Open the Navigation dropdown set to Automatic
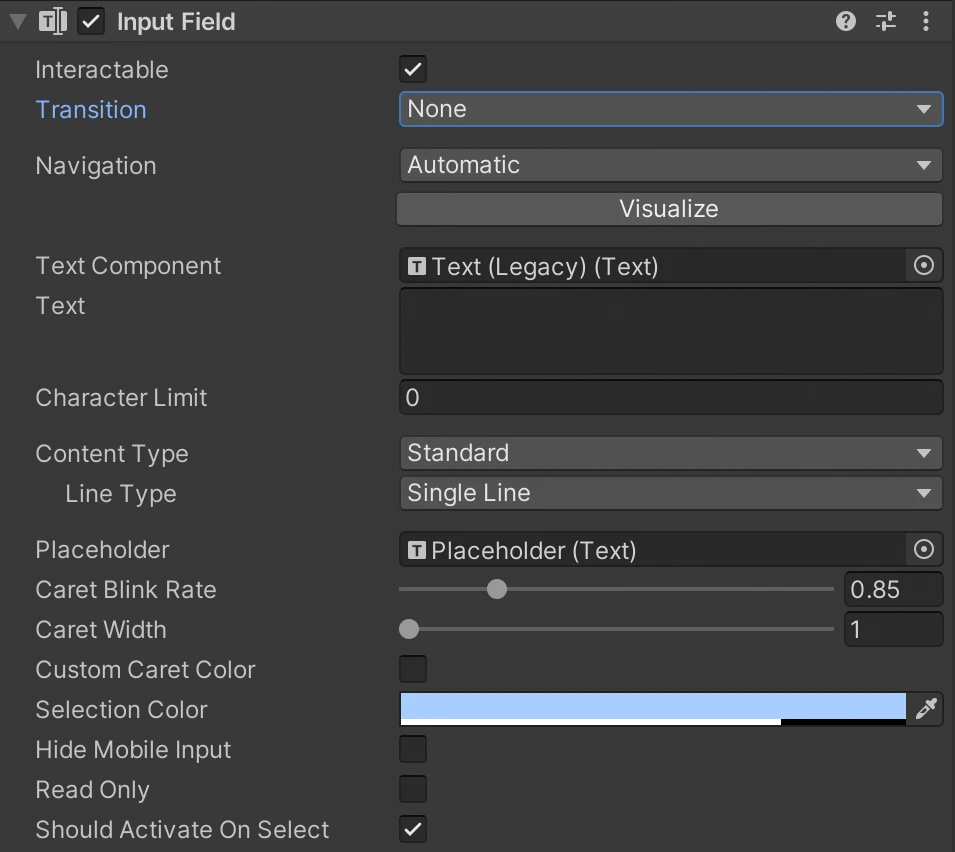Viewport: 955px width, 852px height. (670, 165)
